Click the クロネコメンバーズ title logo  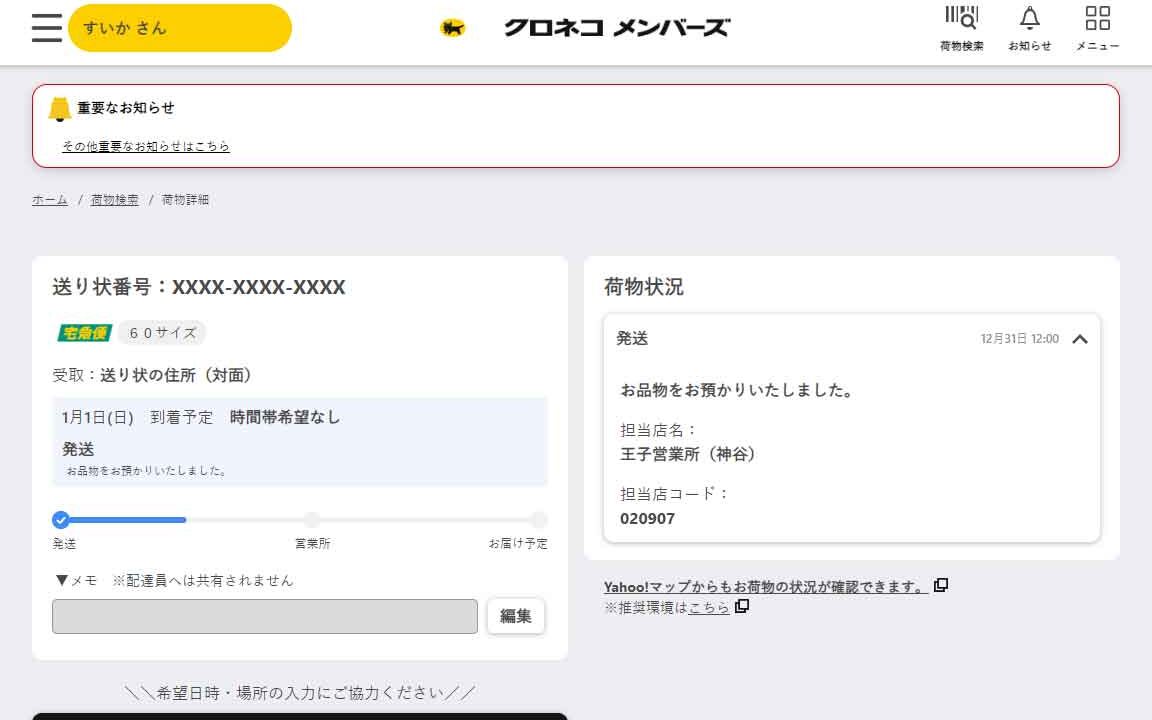pos(616,28)
